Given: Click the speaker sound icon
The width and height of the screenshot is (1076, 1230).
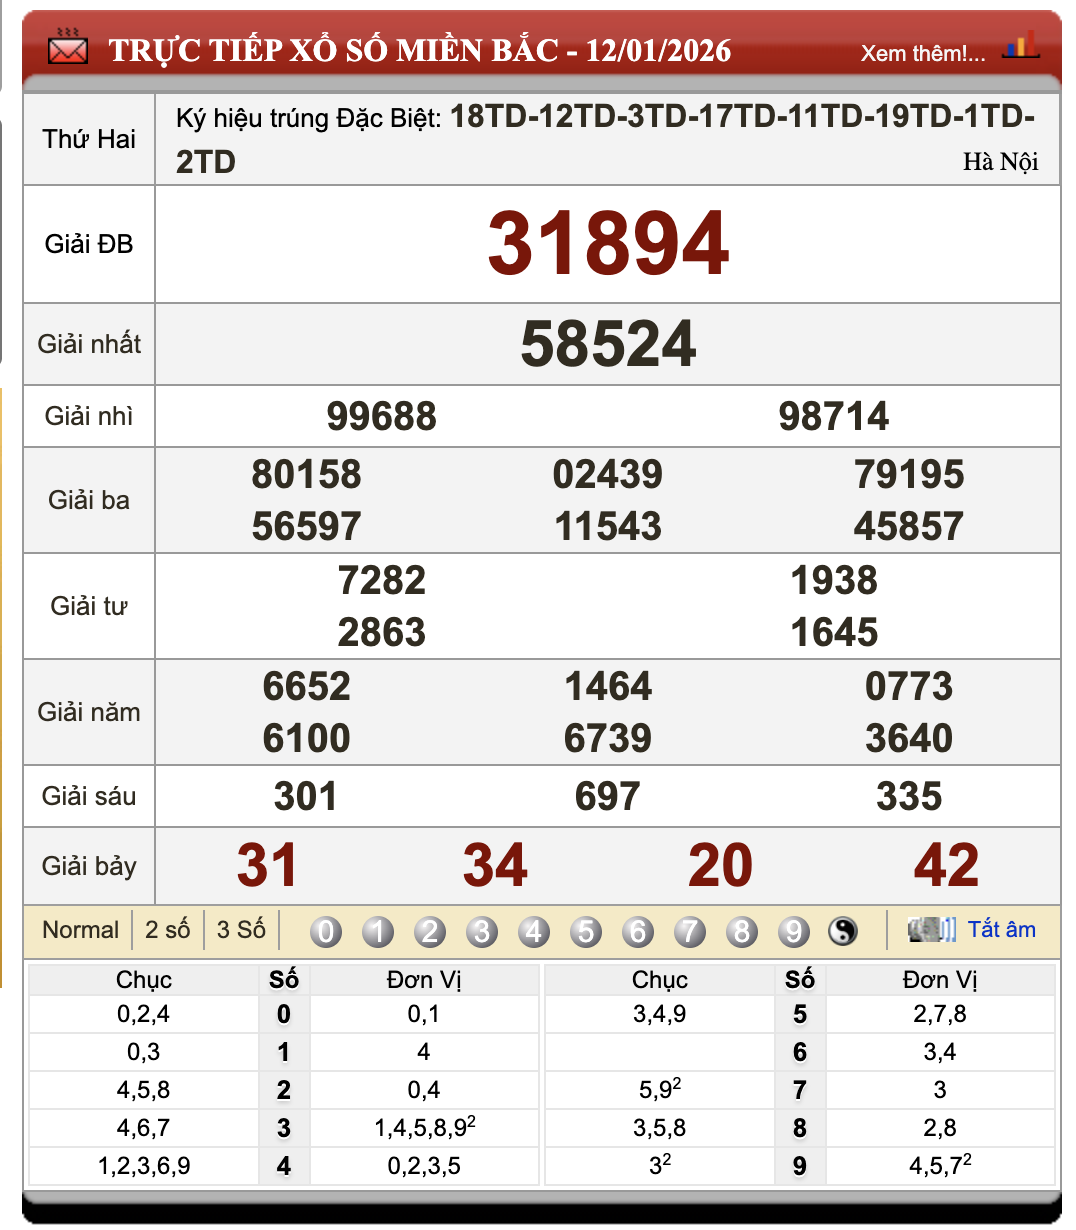Looking at the screenshot, I should tap(931, 930).
